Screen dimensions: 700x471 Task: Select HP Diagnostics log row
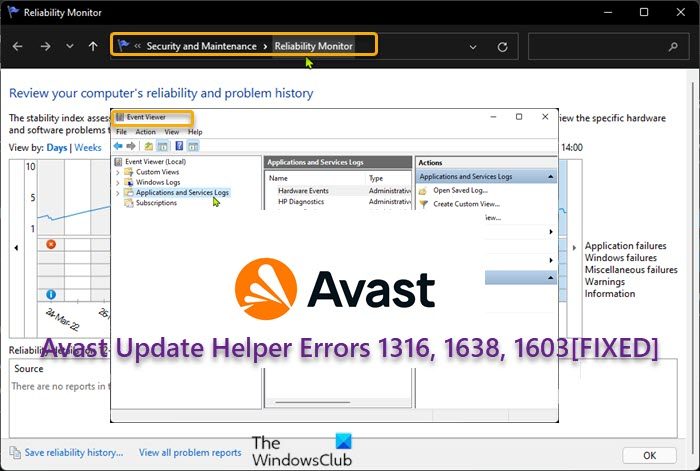tap(338, 202)
